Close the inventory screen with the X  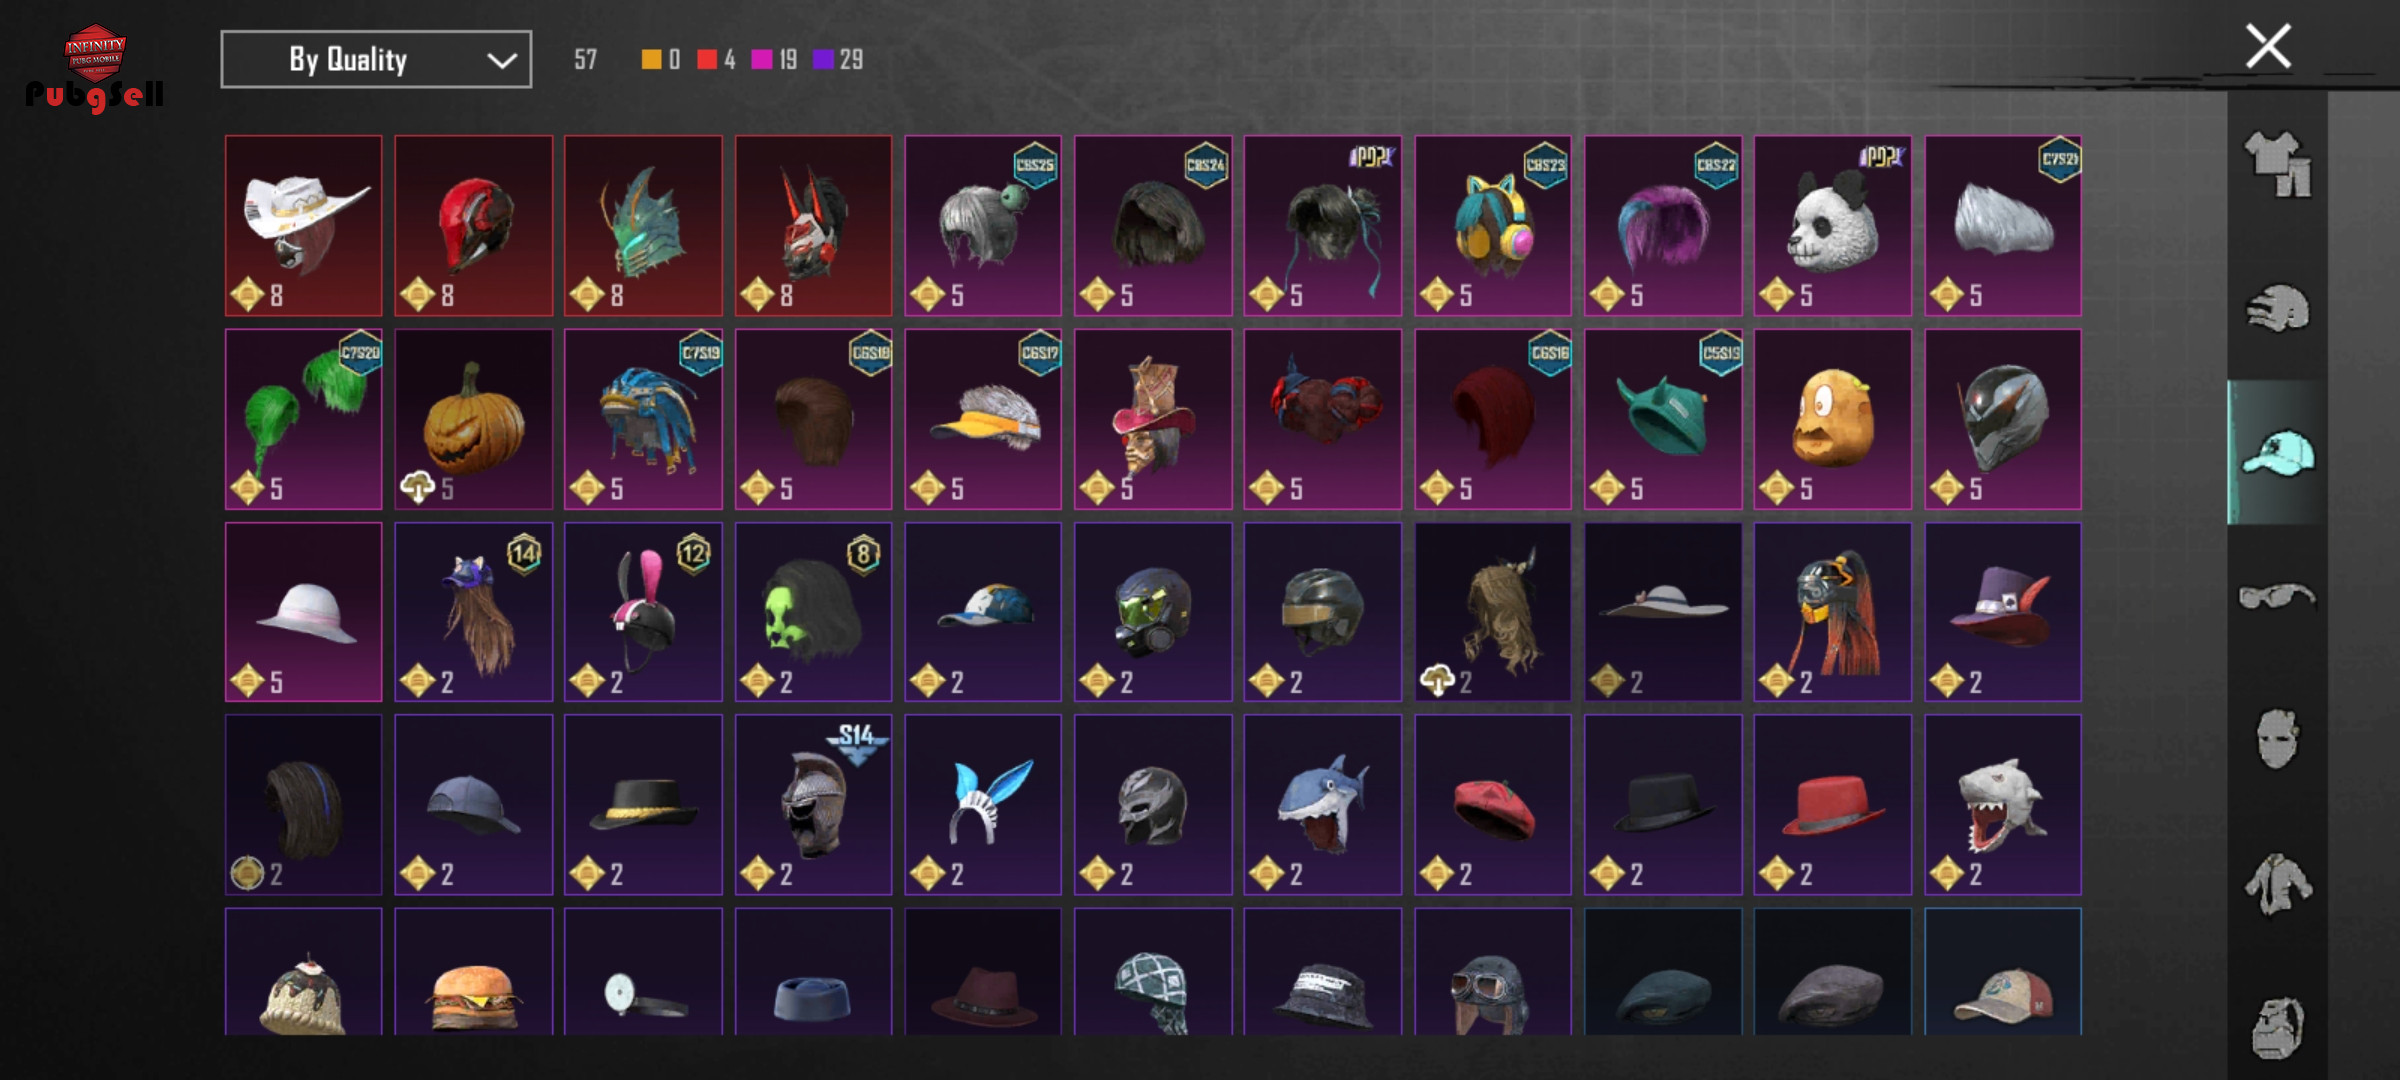coord(2268,46)
